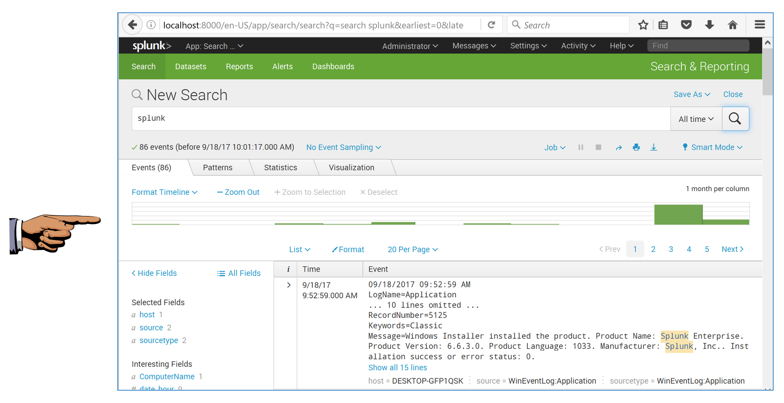The image size is (784, 403).
Task: Click the page vertical scrollbar thumb
Action: (x=768, y=72)
